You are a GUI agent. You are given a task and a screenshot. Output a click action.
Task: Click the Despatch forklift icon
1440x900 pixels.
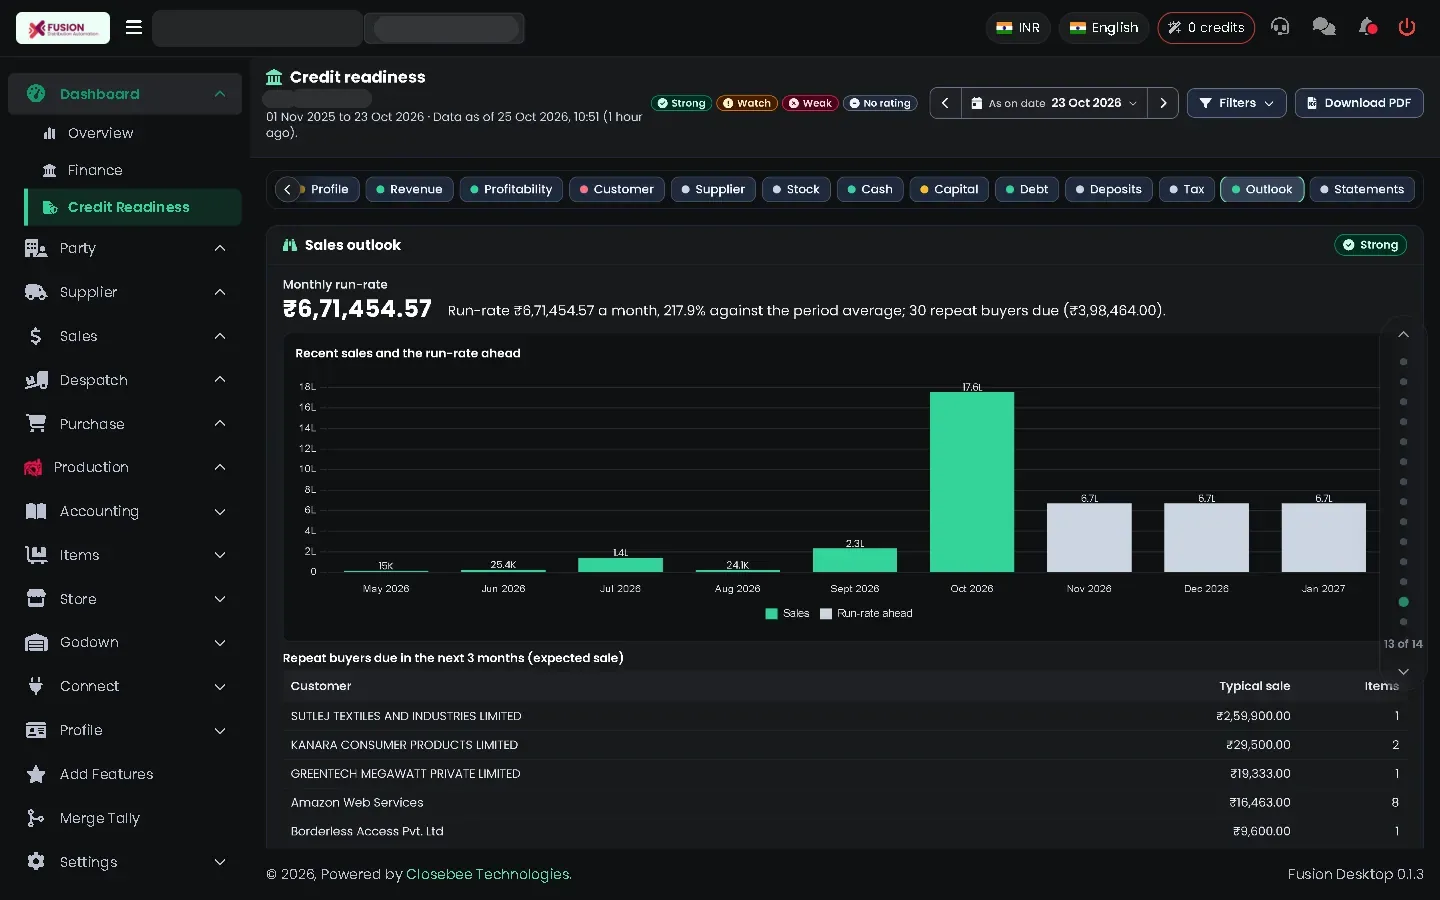click(36, 380)
